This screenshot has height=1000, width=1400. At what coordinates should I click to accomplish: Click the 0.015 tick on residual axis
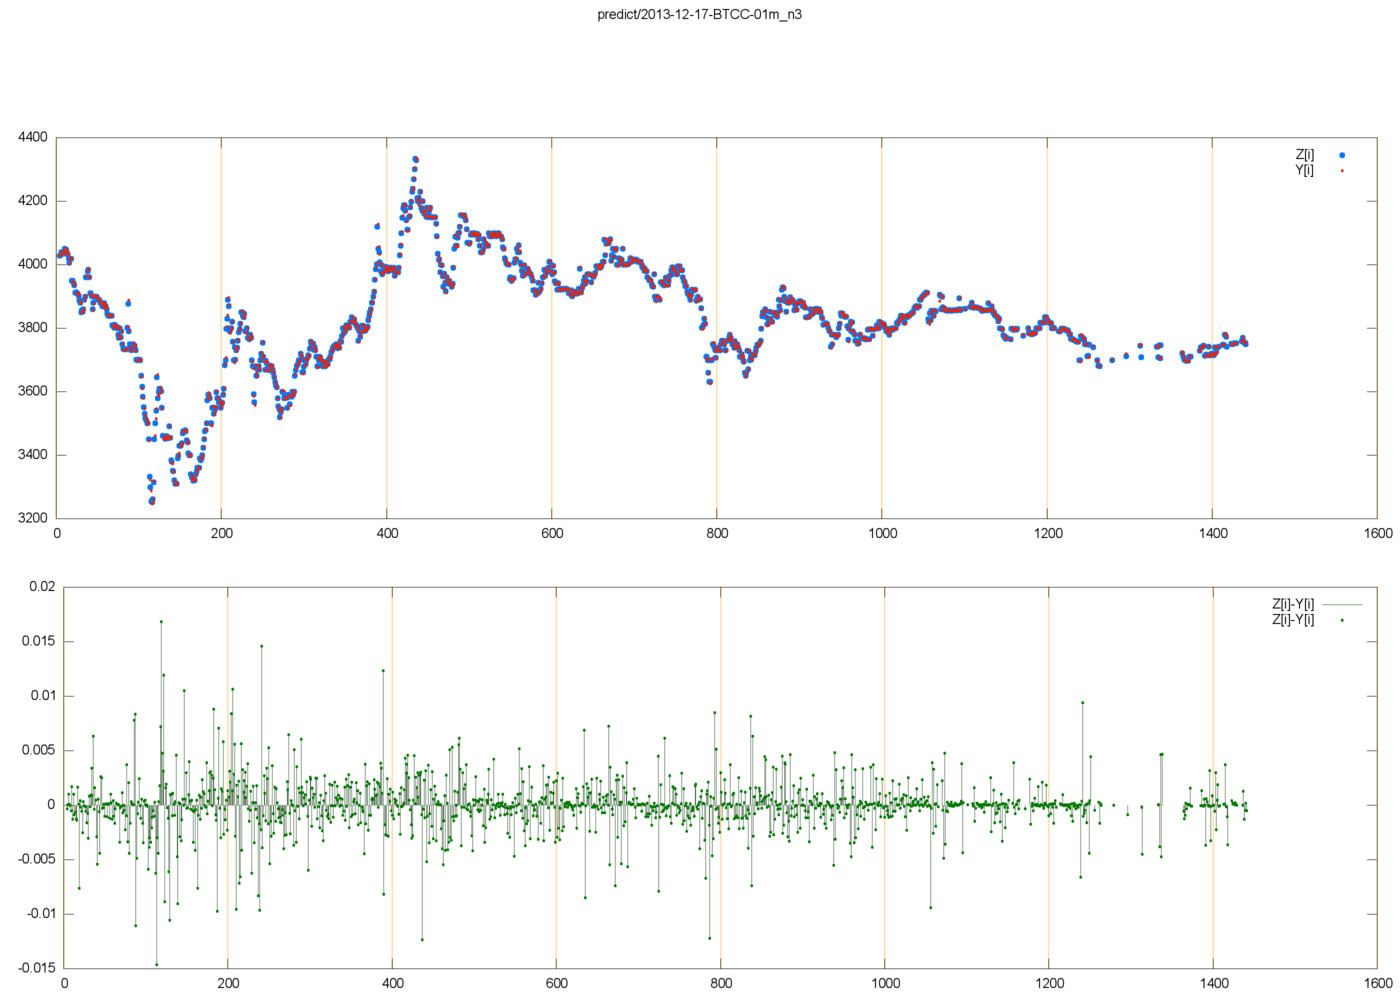39,641
